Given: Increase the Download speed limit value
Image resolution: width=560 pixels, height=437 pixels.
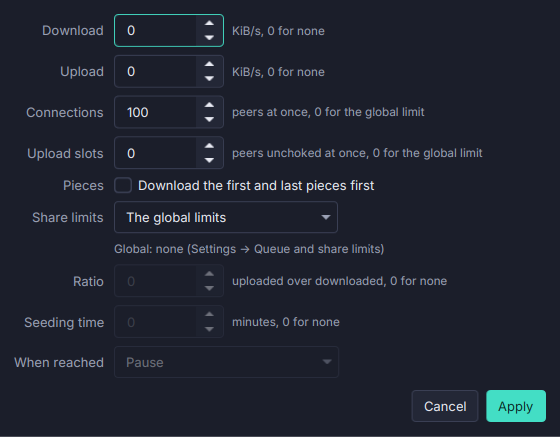Looking at the screenshot, I should [209, 23].
